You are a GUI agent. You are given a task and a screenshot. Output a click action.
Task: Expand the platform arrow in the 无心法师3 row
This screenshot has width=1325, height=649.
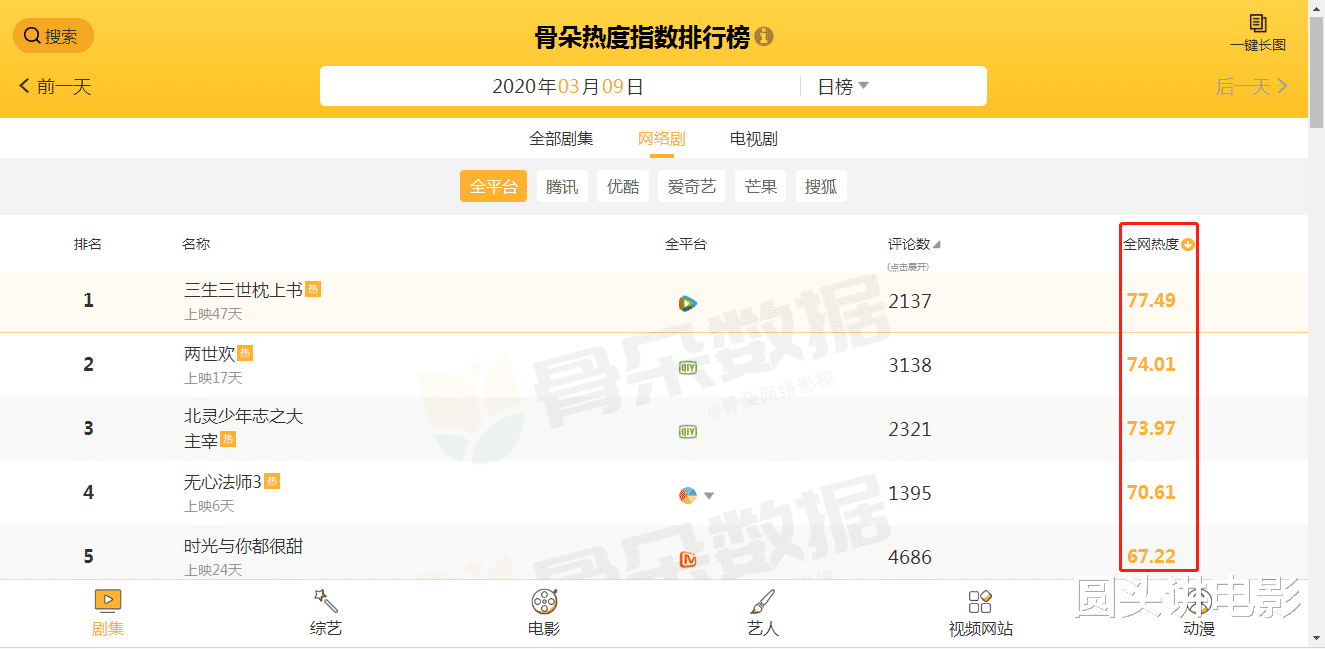click(x=709, y=495)
